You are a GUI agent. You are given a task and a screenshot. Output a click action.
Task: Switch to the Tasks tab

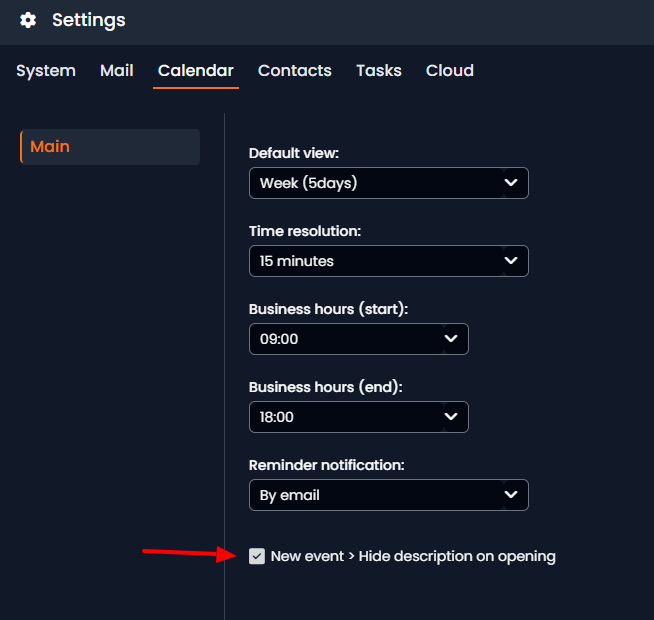[x=379, y=71]
